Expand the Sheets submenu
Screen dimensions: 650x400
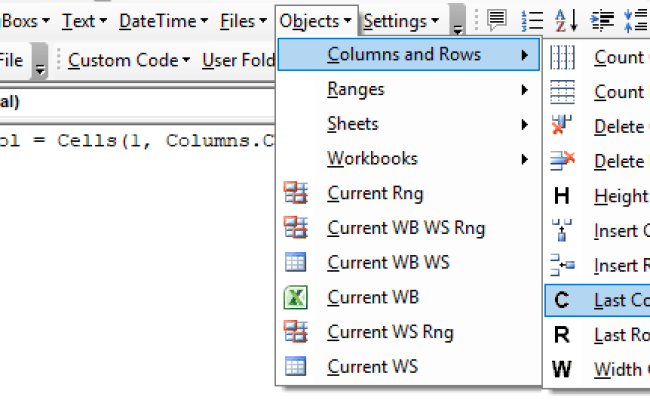(409, 124)
